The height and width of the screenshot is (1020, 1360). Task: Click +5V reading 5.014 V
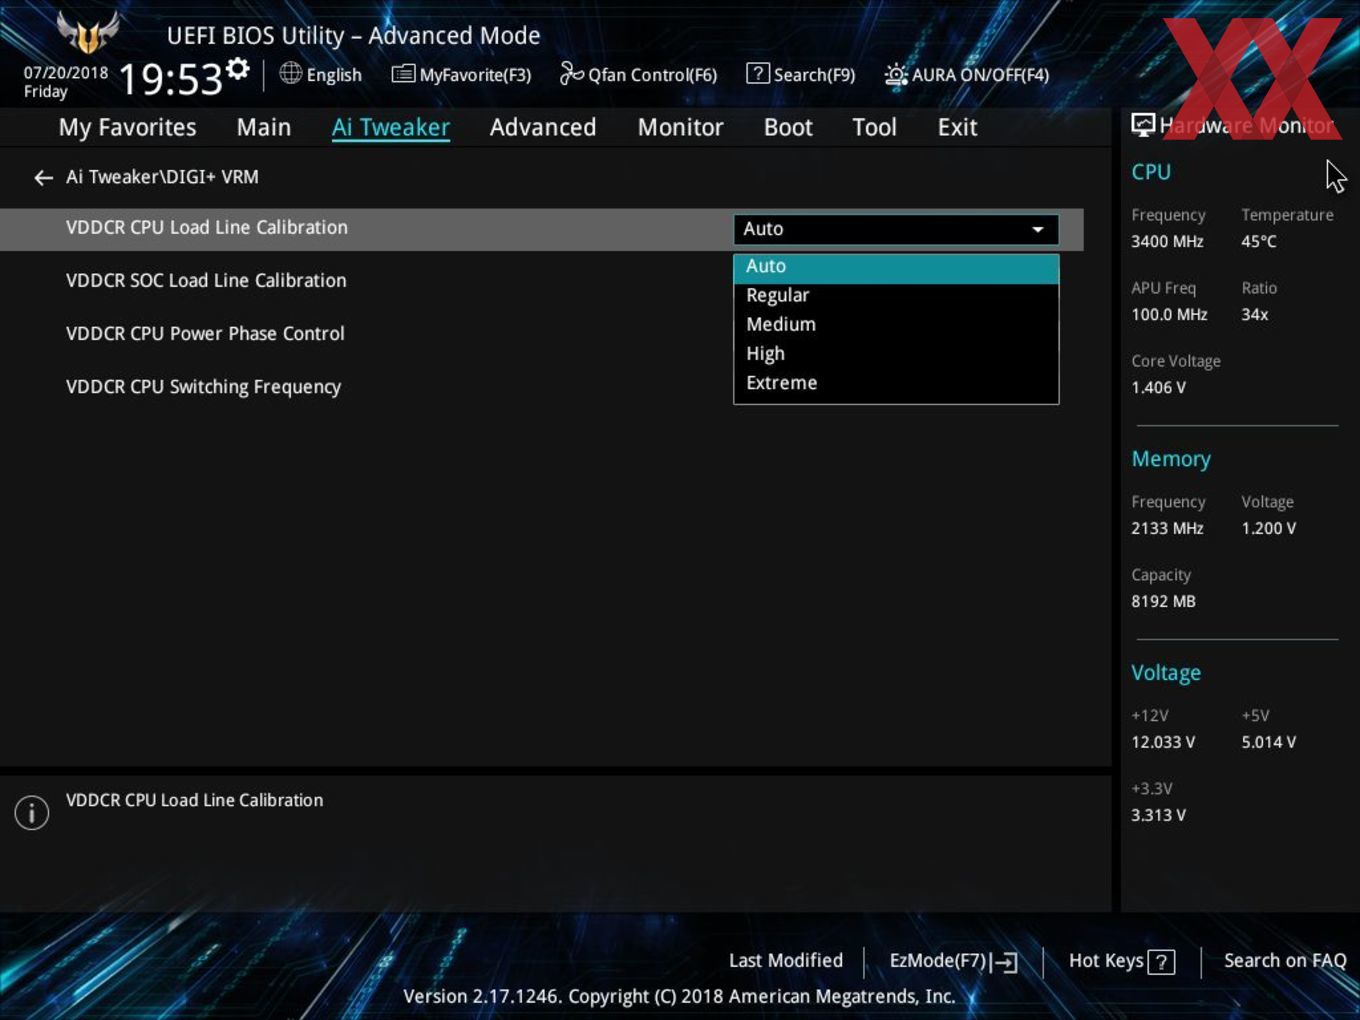coord(1268,743)
